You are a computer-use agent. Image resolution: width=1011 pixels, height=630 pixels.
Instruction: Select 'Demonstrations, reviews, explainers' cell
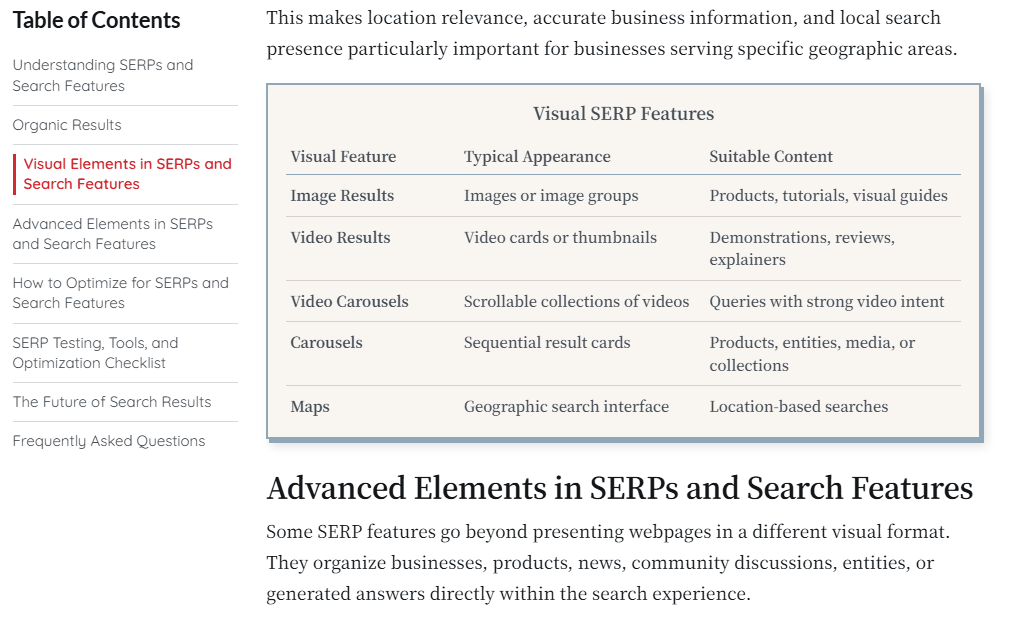click(802, 249)
